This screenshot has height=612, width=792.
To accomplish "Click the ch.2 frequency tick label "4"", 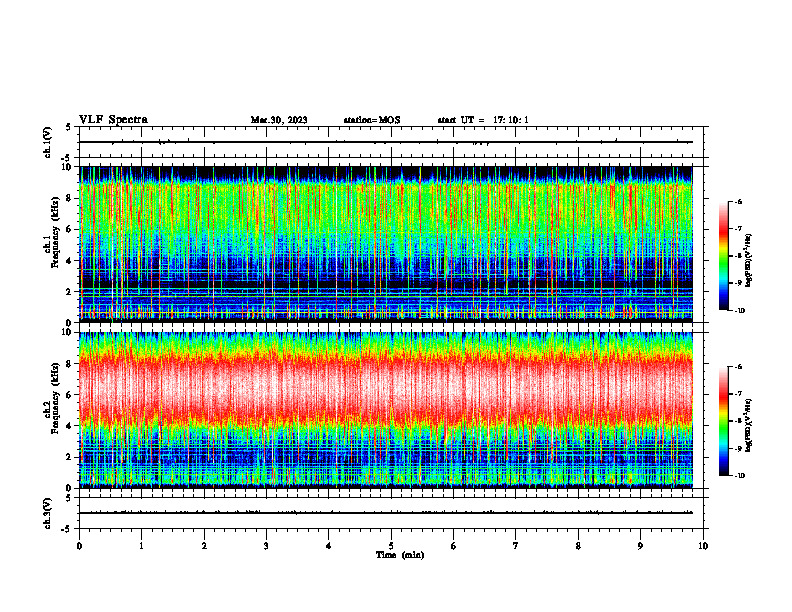I will (x=70, y=426).
